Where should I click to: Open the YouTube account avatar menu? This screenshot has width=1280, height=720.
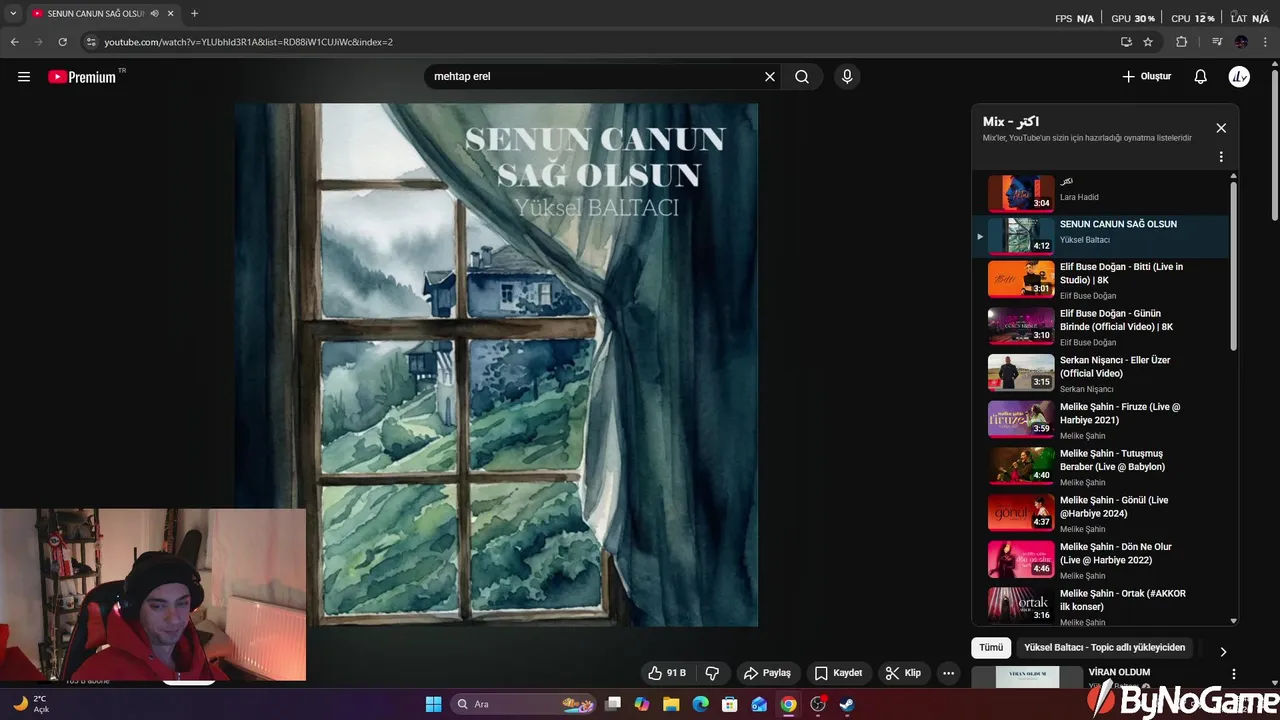1239,77
